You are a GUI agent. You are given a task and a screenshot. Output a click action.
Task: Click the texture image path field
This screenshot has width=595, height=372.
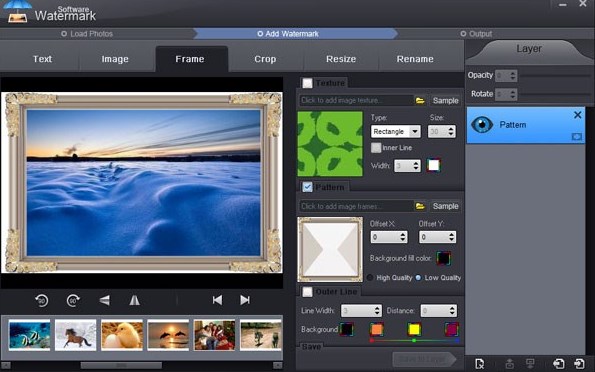(x=356, y=101)
